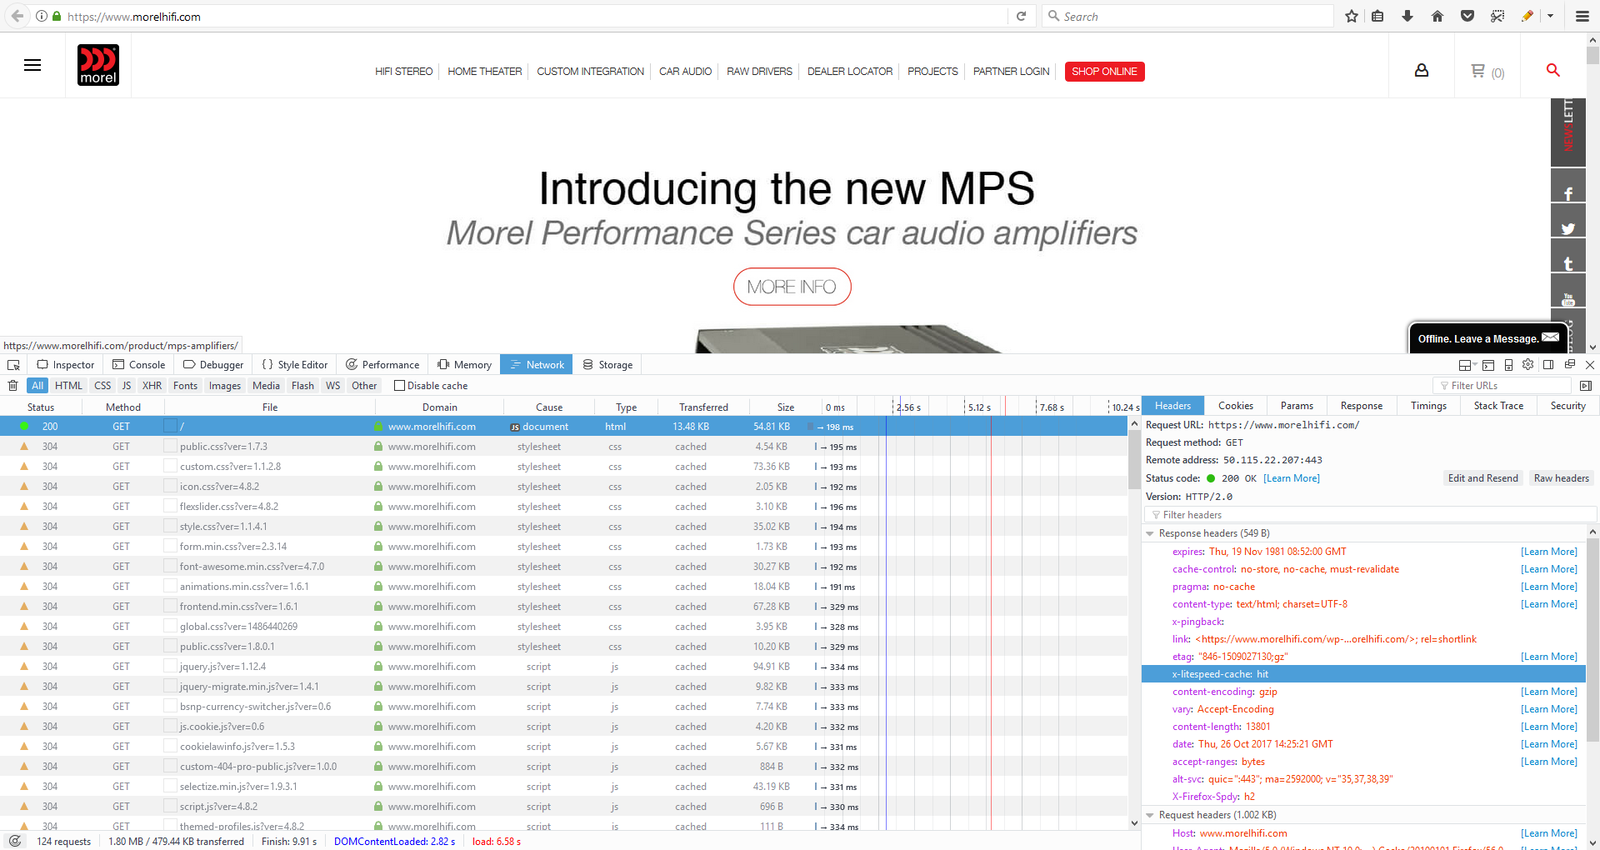Open the shopping cart icon
This screenshot has height=850, width=1600.
[1477, 71]
